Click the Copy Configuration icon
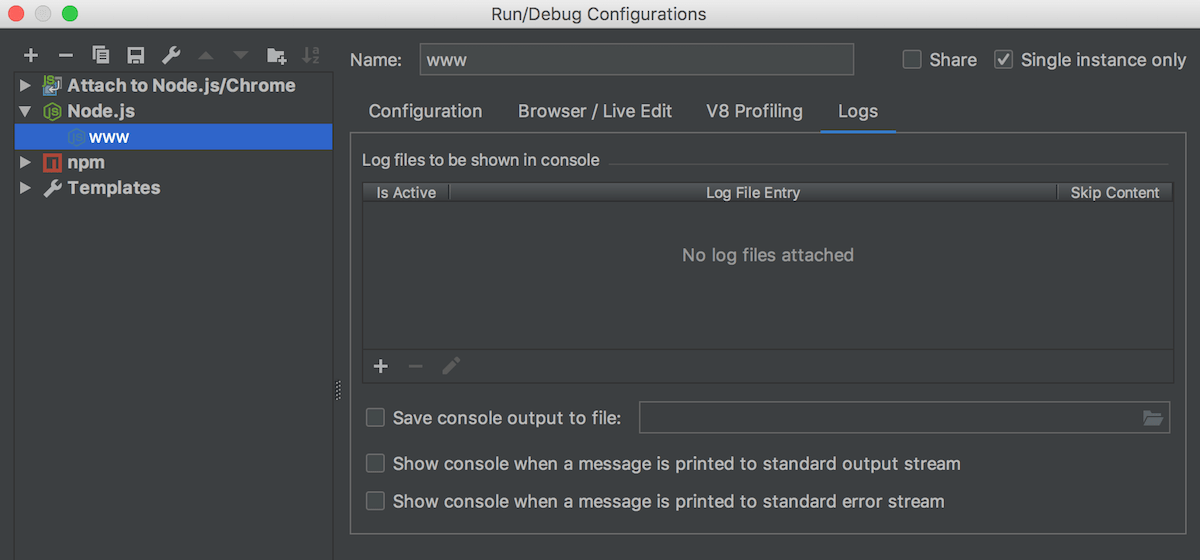Viewport: 1200px width, 560px height. tap(100, 55)
